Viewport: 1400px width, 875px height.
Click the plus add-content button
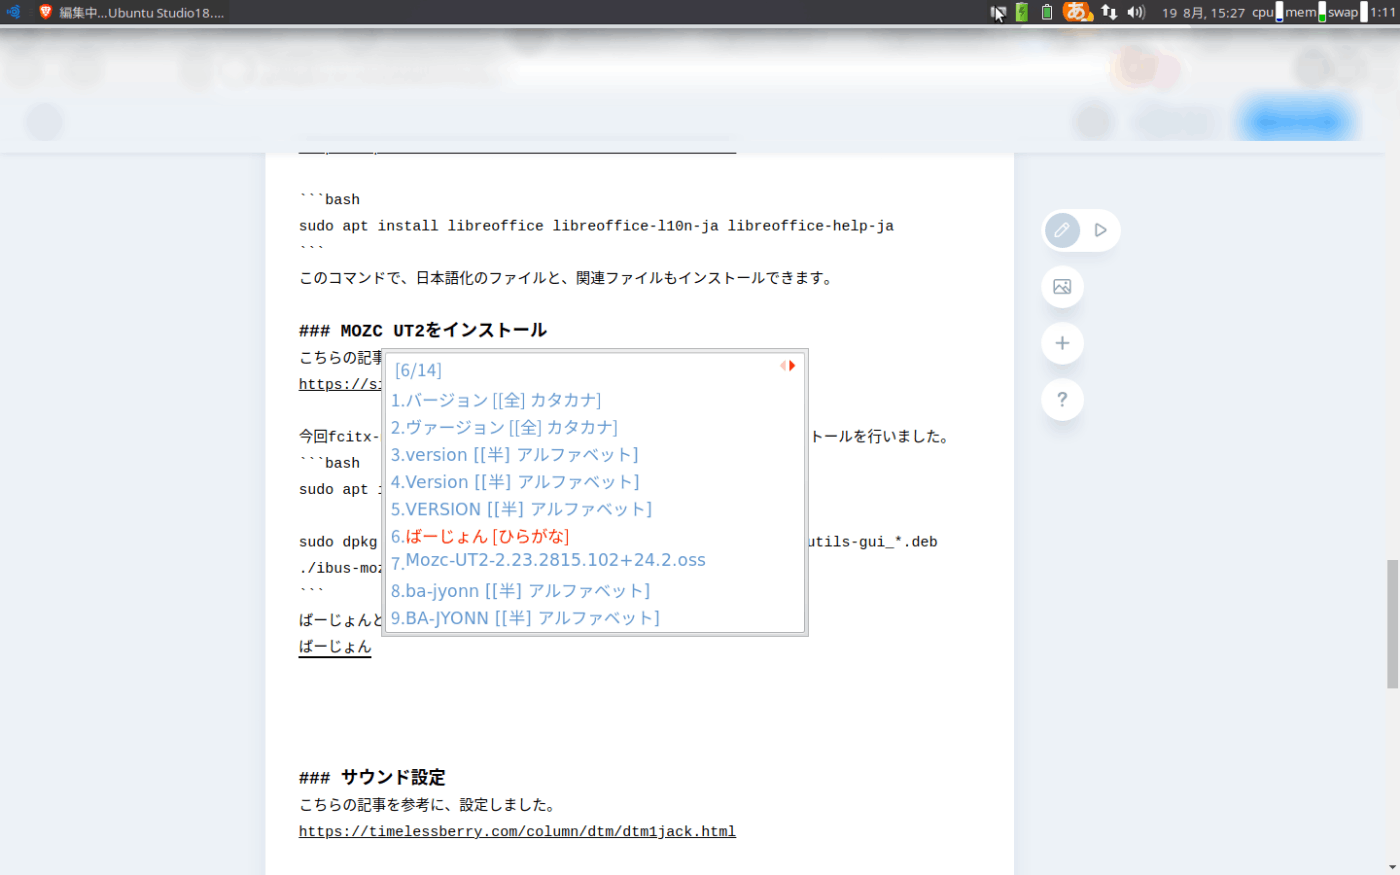click(1062, 343)
